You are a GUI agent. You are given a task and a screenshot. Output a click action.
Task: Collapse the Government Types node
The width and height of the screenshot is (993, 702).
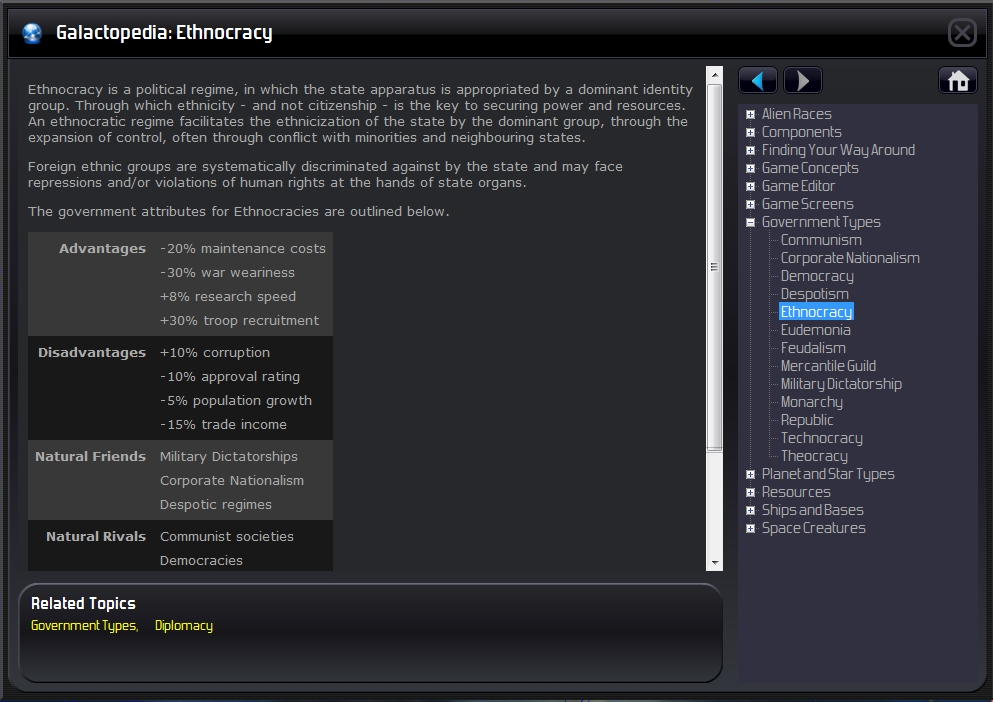[750, 222]
